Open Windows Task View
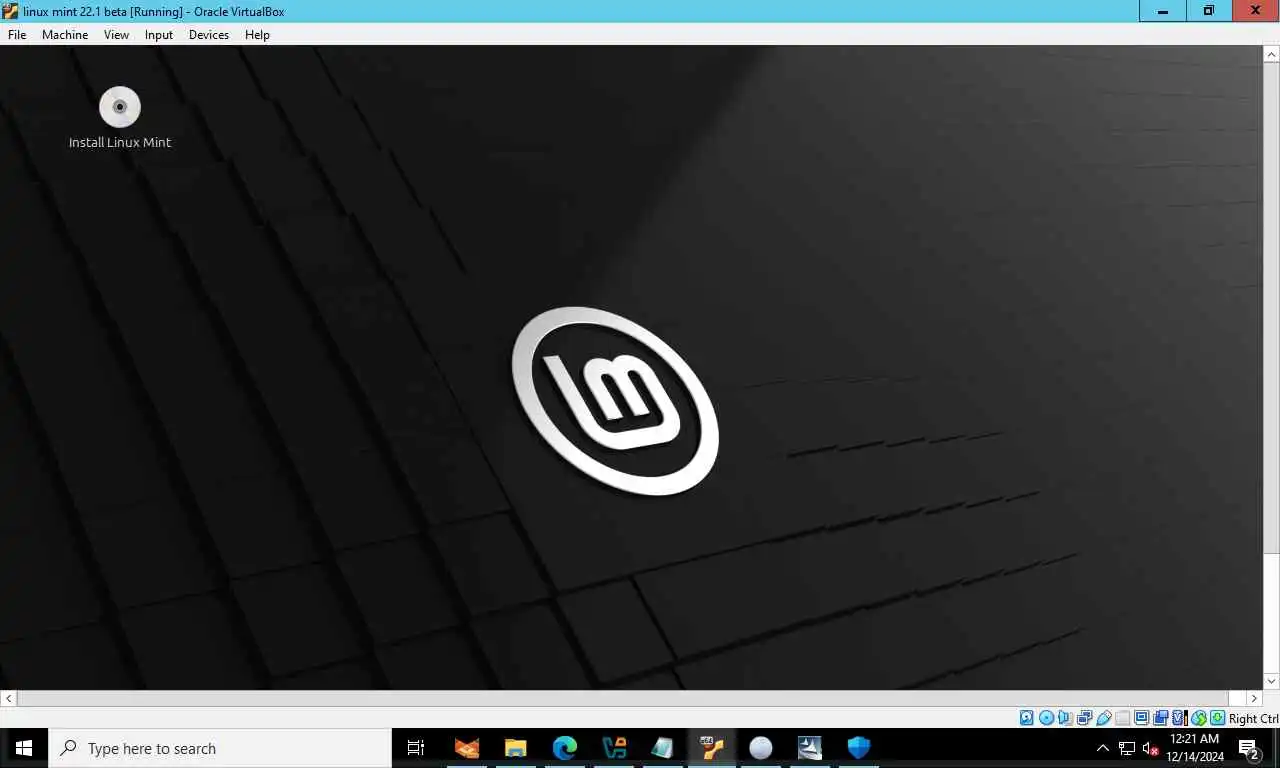The image size is (1280, 768). tap(416, 748)
